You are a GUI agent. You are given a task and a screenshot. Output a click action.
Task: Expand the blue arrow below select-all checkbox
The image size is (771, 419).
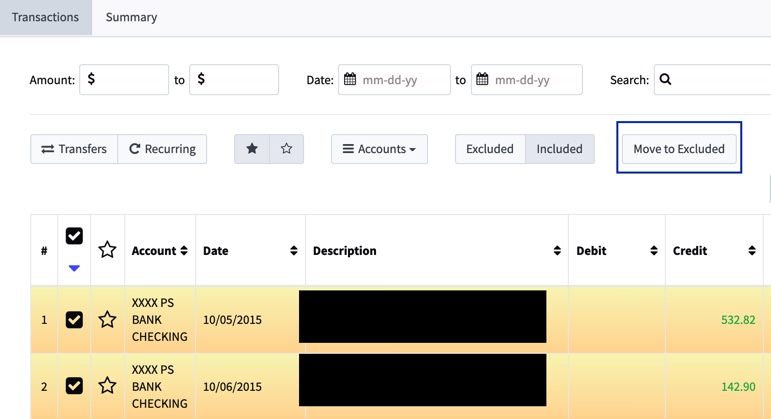74,268
